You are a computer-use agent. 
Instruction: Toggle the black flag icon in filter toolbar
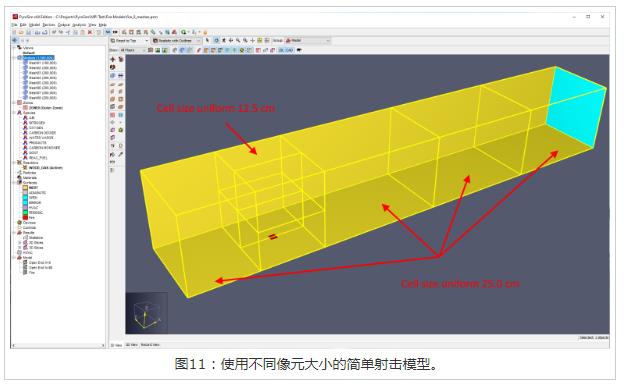click(299, 50)
